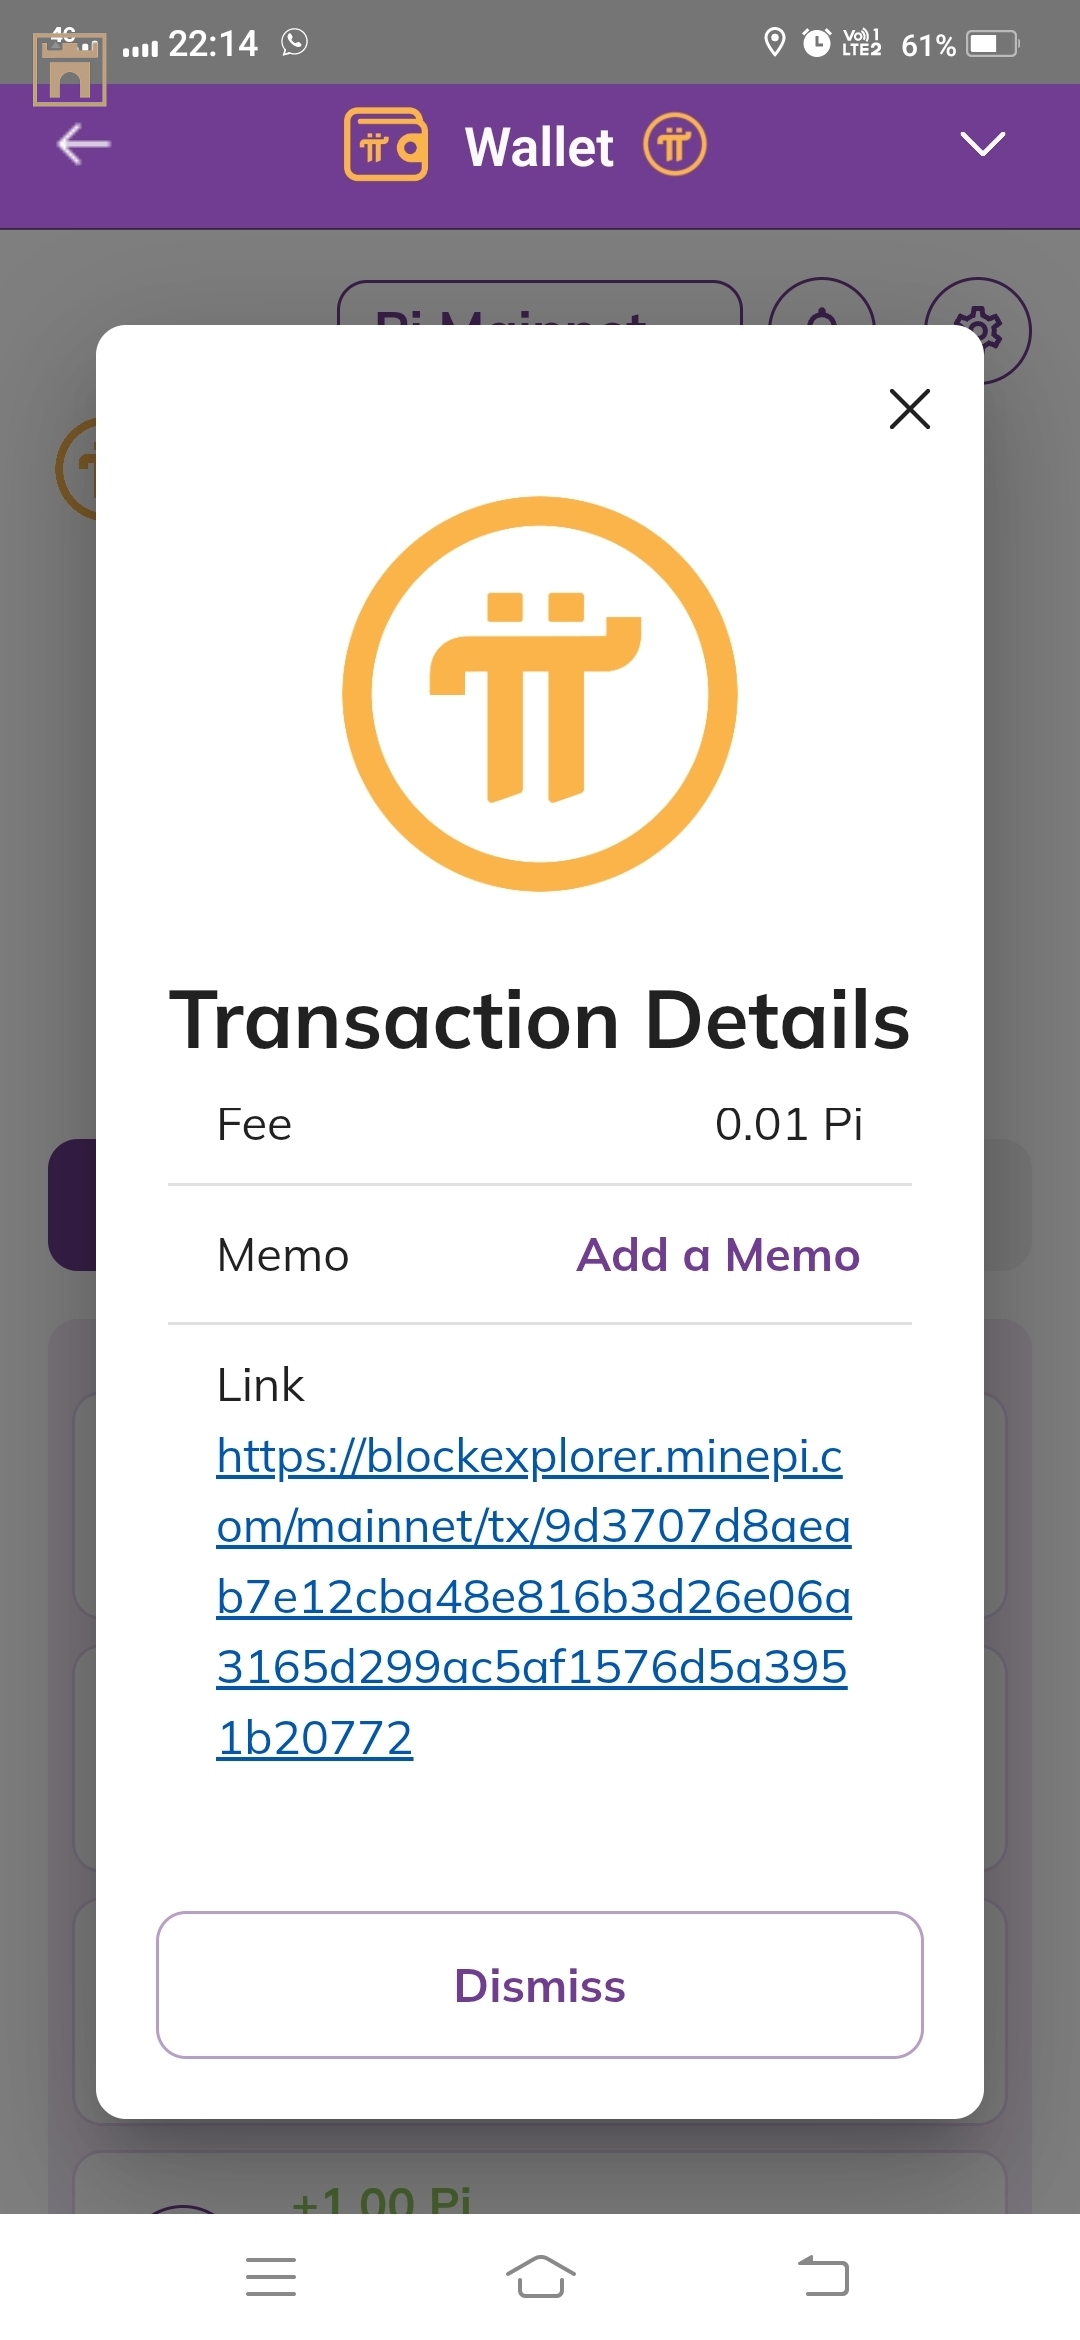The height and width of the screenshot is (2340, 1080).
Task: Tap the Wallet title in header
Action: coord(539,146)
